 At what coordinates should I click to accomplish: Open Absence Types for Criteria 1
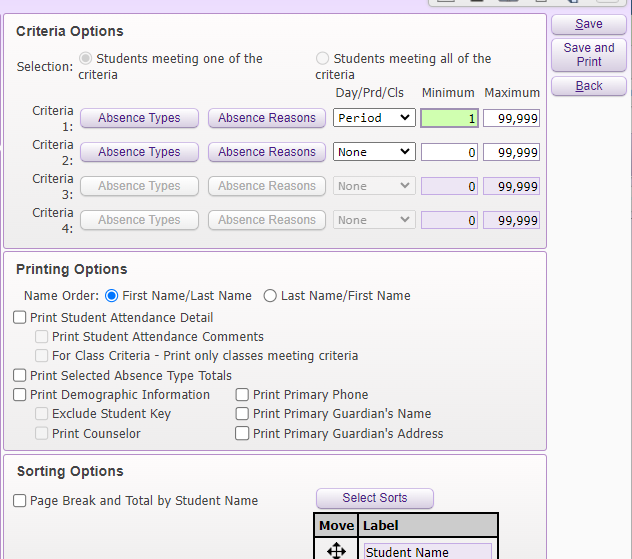[139, 118]
